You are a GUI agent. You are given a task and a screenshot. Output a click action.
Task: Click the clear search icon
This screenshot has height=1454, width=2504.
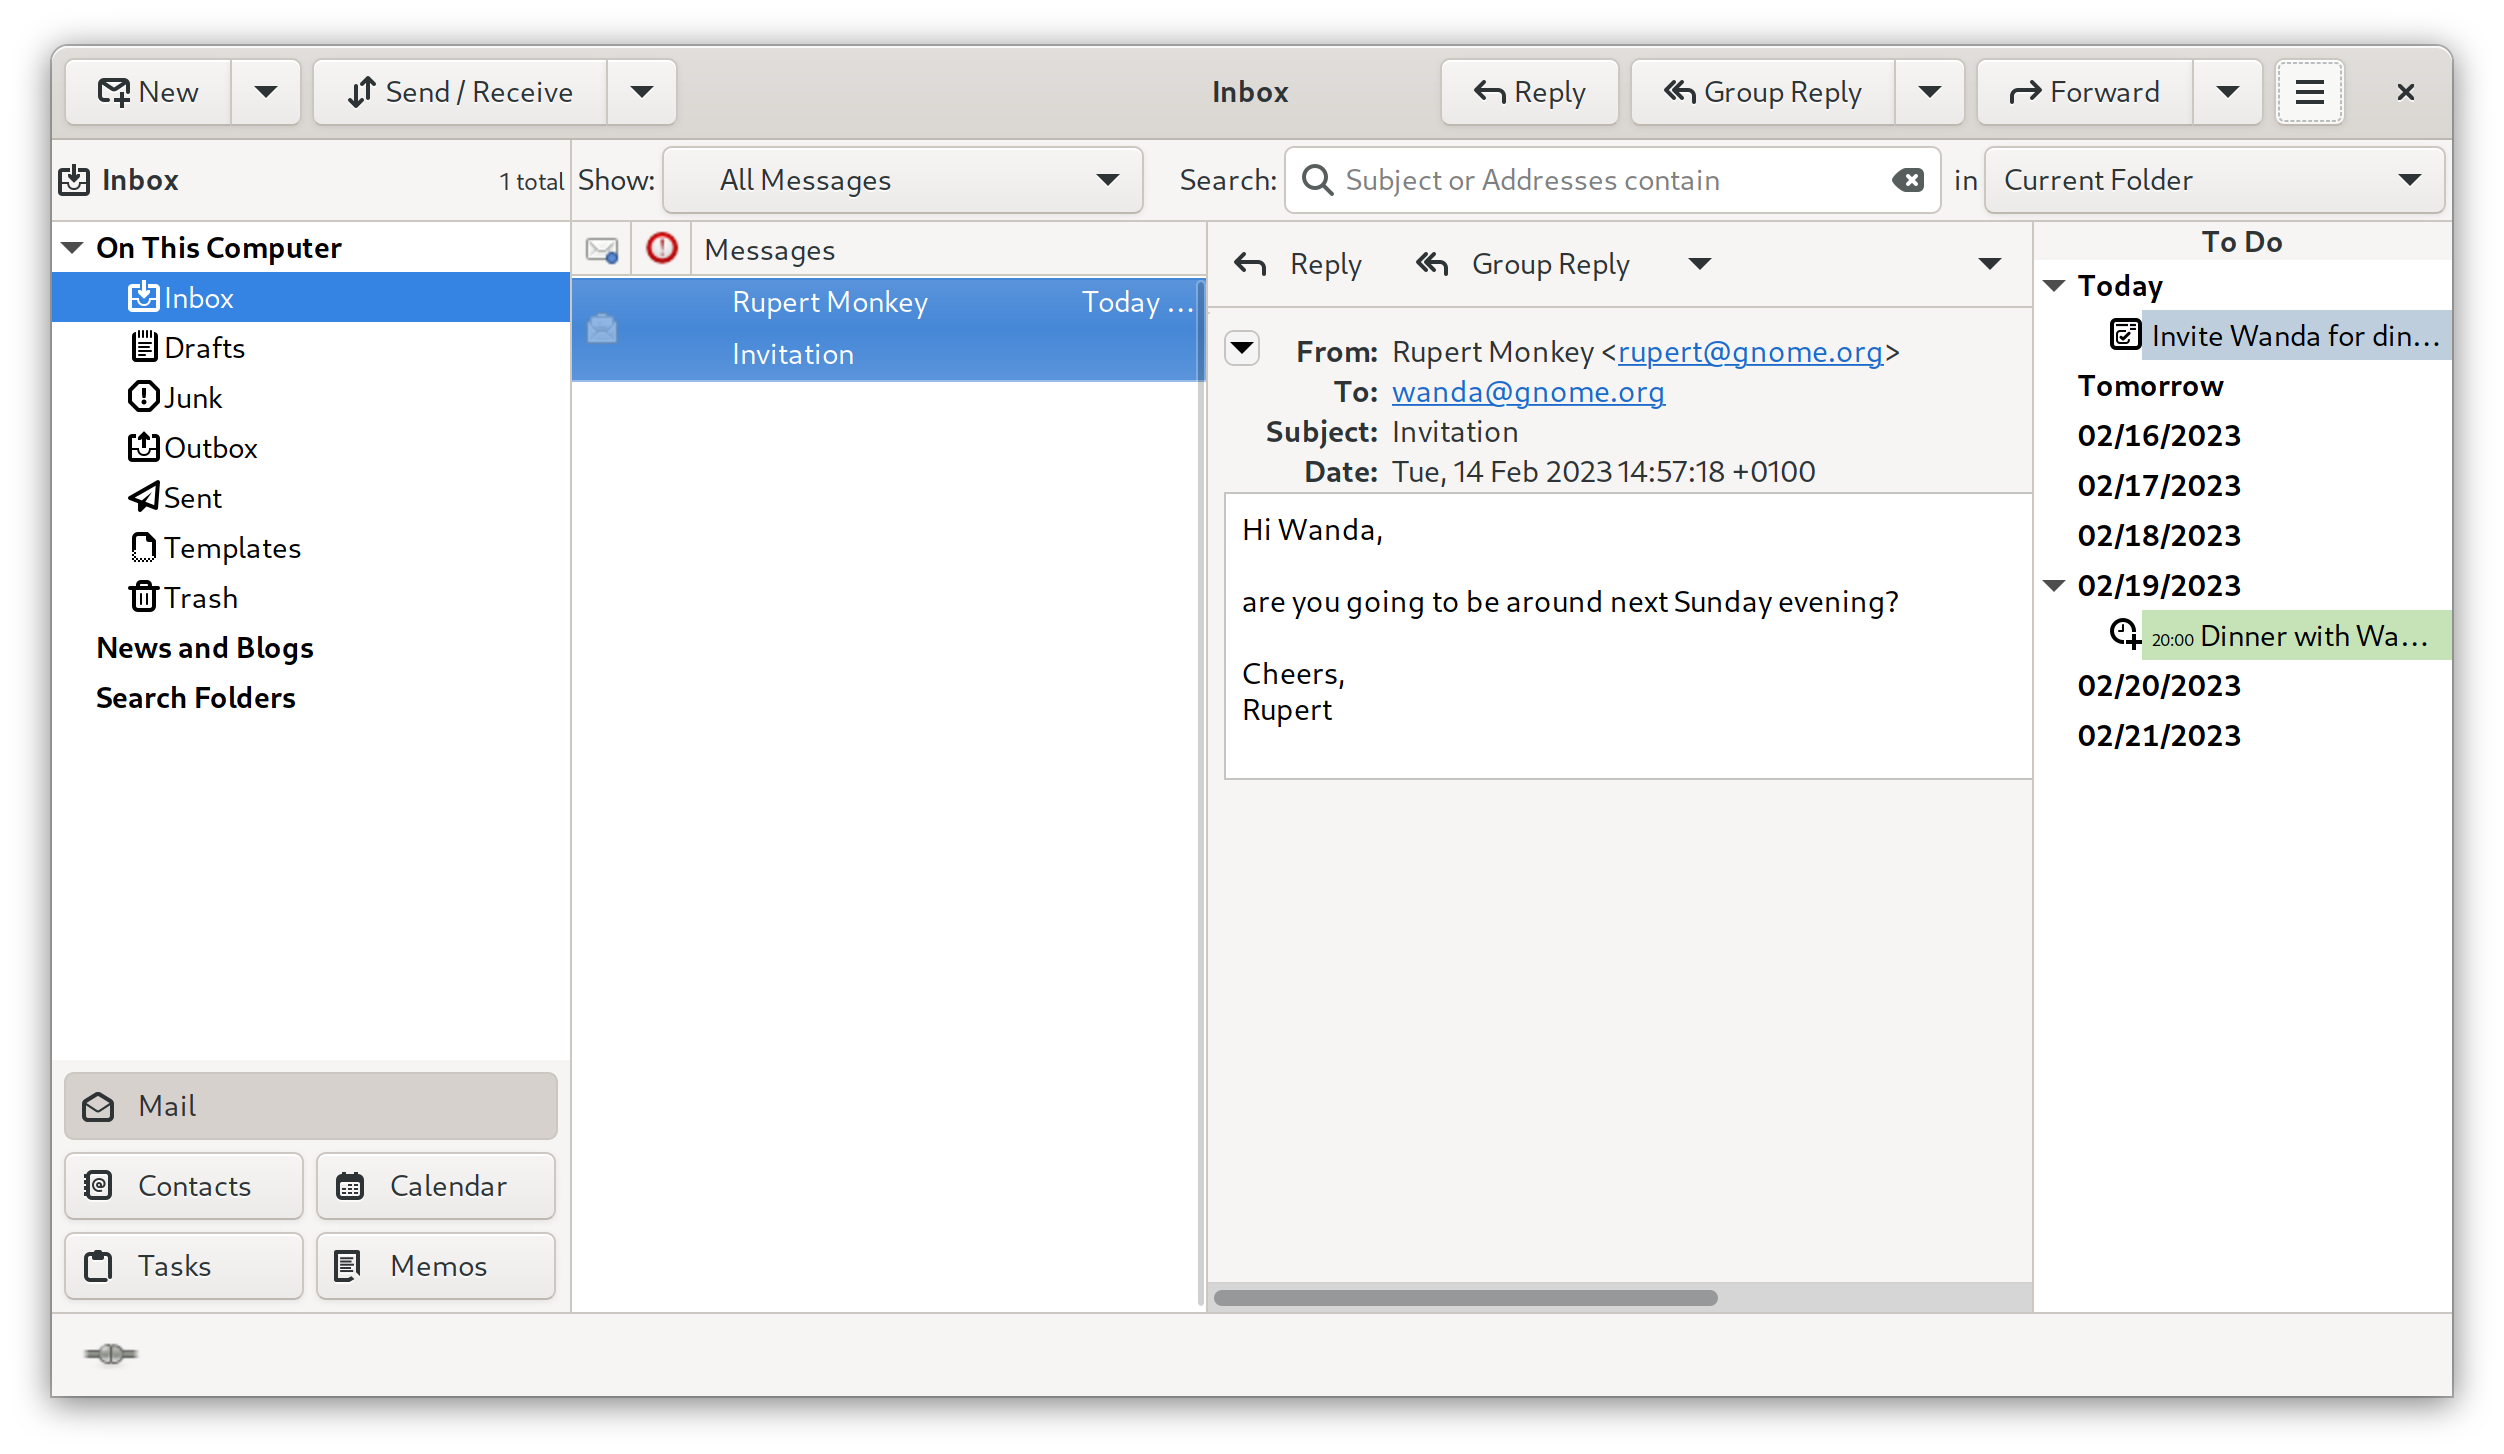pyautogui.click(x=1907, y=180)
